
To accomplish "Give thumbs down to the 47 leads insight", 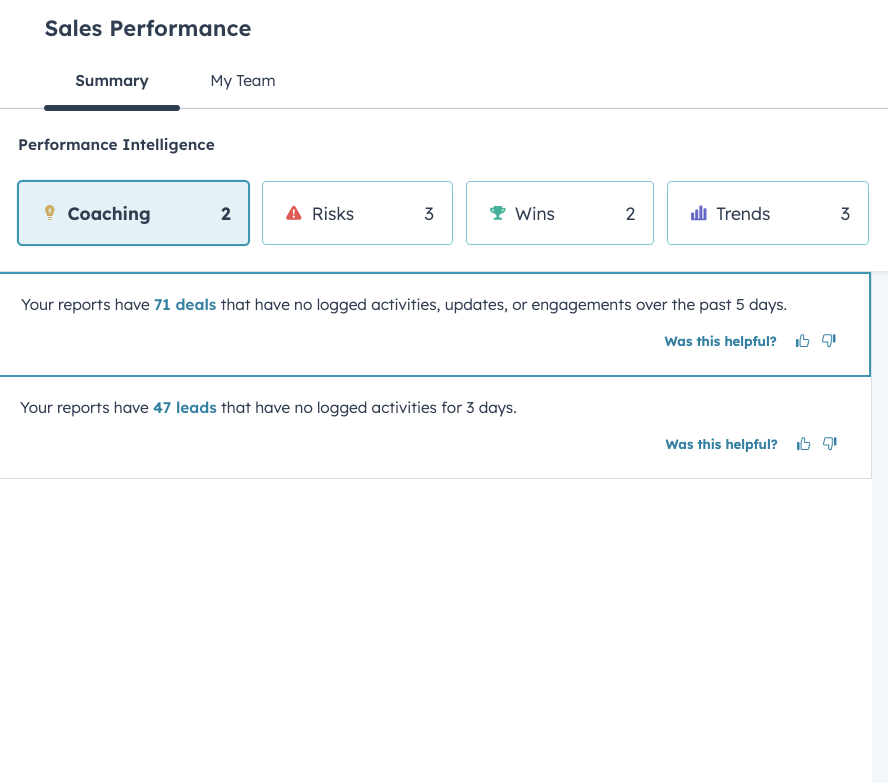I will tap(829, 444).
